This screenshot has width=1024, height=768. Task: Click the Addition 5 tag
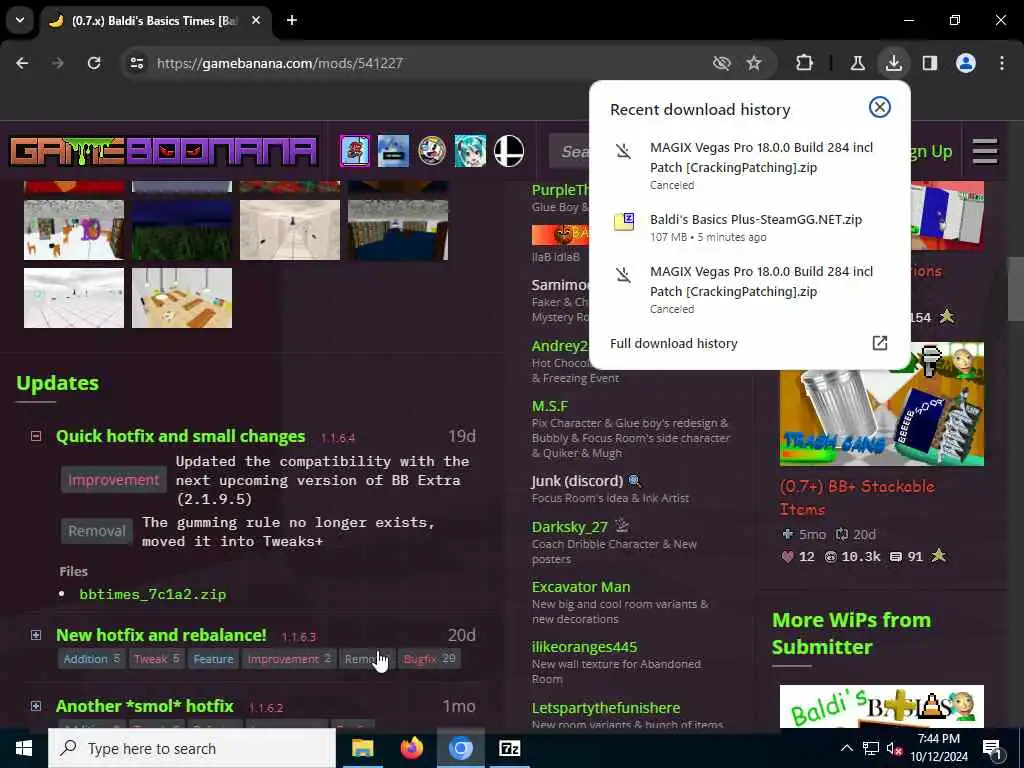[x=91, y=659]
